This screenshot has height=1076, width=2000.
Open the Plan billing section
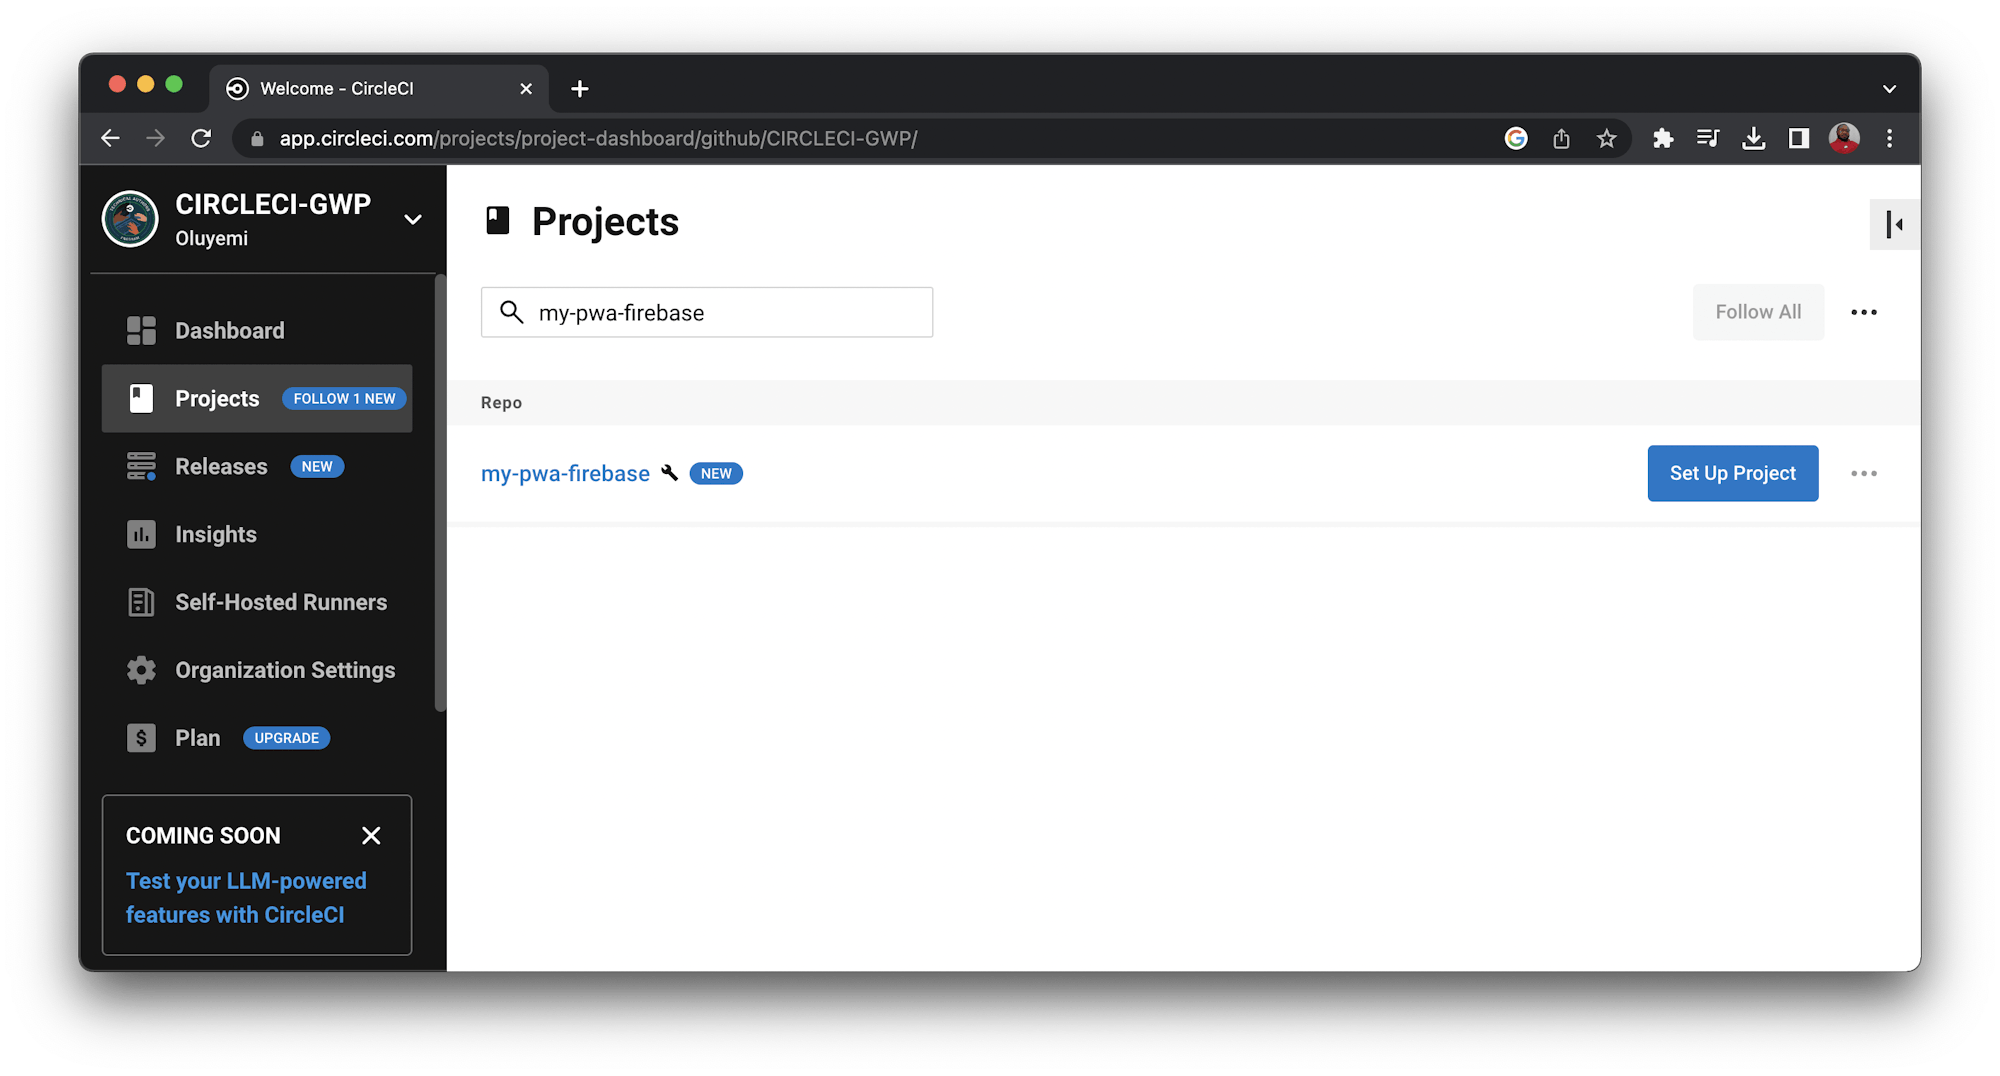(141, 737)
